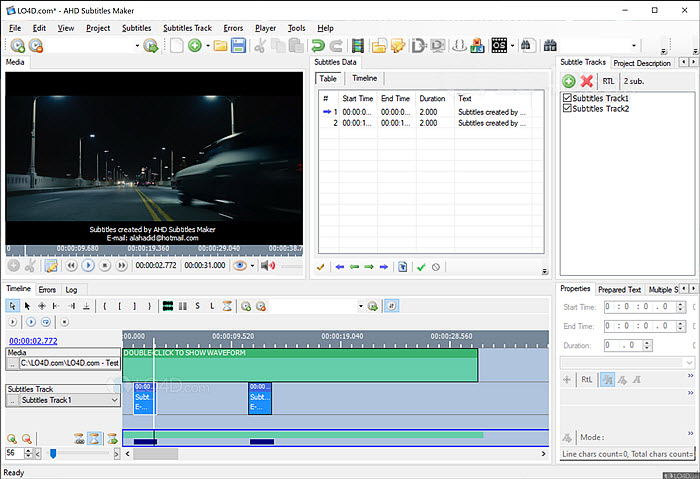Click the red X delete subtitles track icon
Screen dimensions: 700x479
point(587,81)
